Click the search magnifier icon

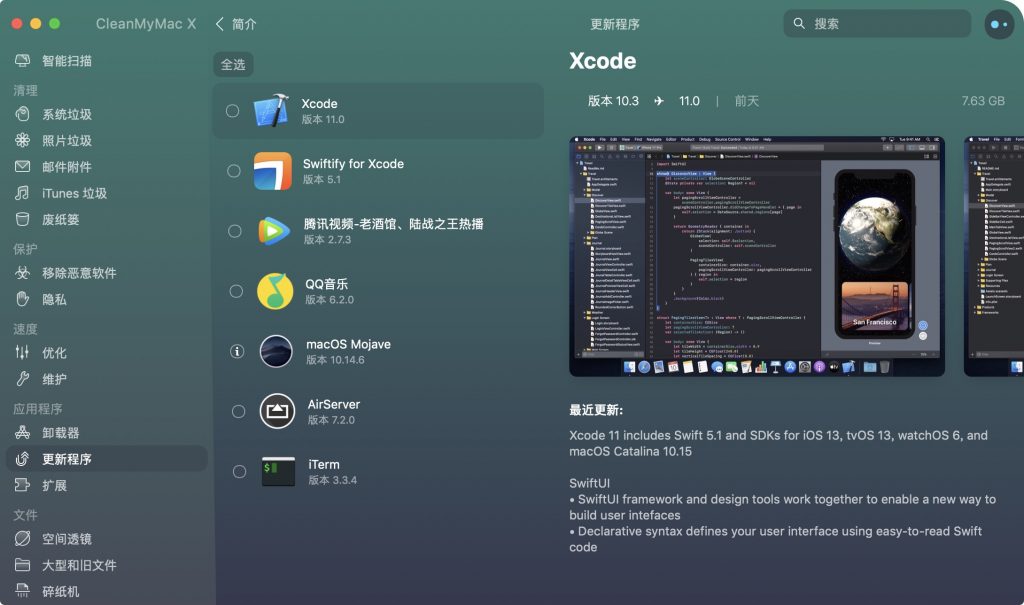799,24
